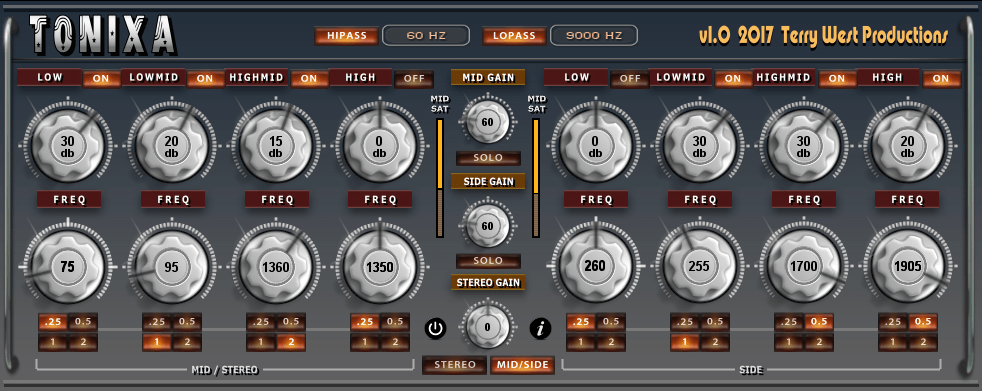
Task: Click the Mid LOWMID frequency knob at 95
Action: (x=172, y=266)
